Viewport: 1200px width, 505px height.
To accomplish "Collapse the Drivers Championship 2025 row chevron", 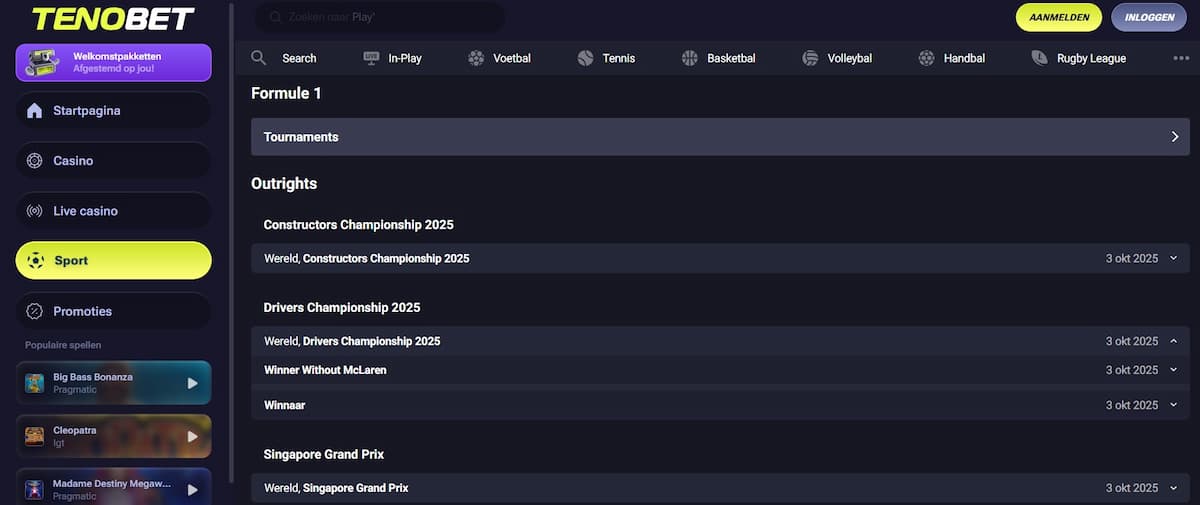I will [x=1174, y=341].
